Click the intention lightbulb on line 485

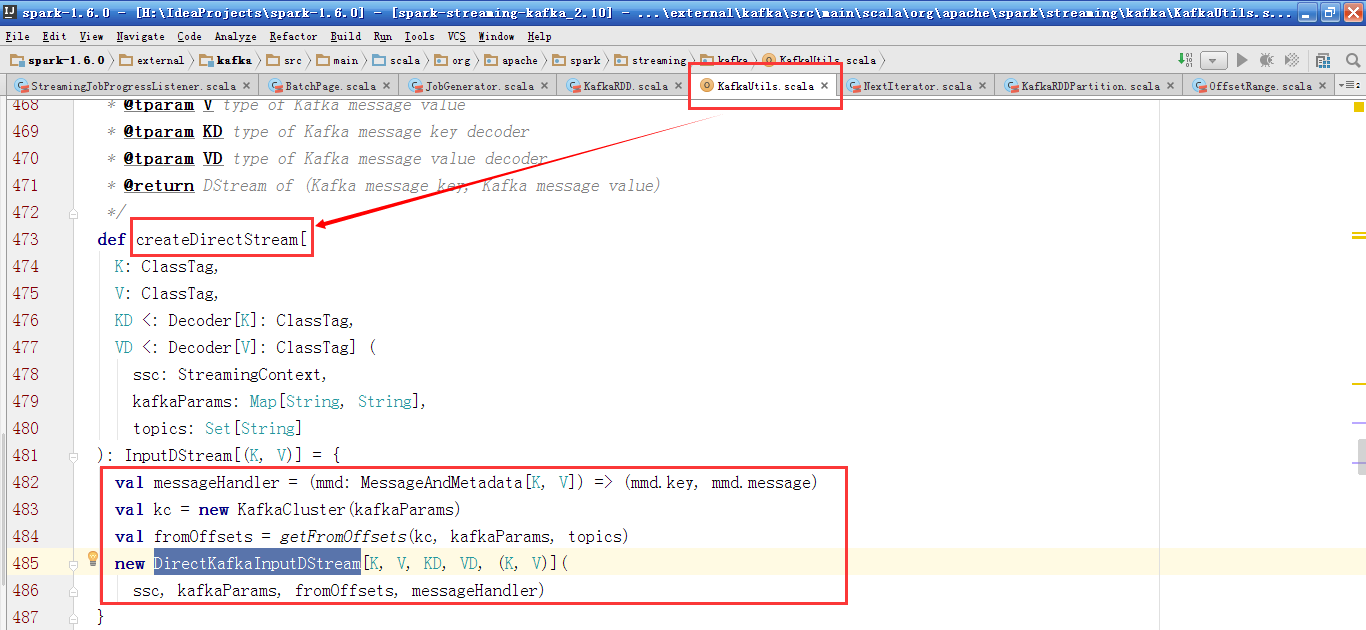click(x=93, y=558)
